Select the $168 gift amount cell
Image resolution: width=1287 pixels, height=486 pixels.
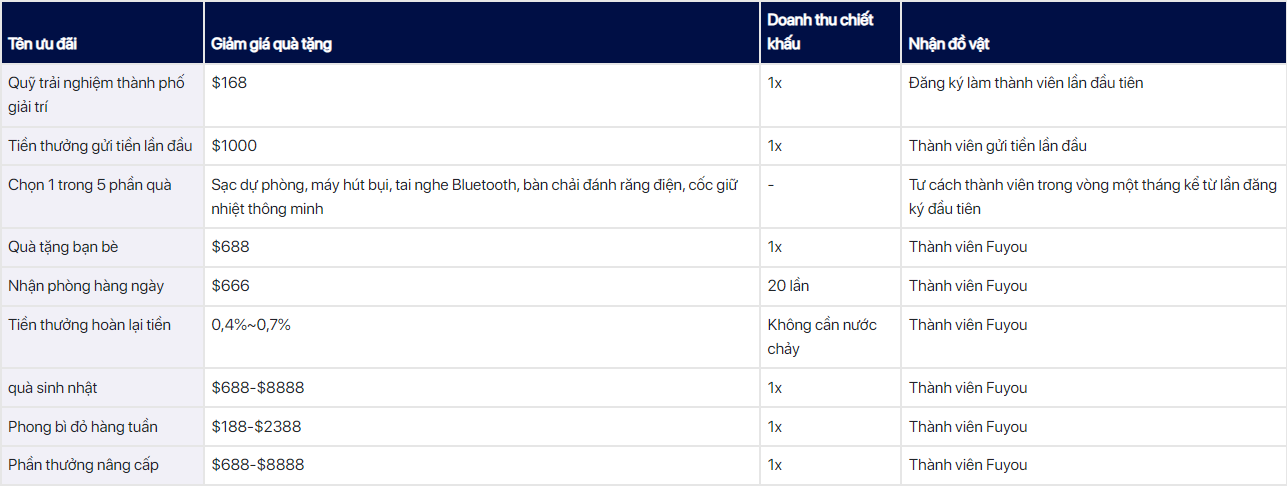(229, 83)
